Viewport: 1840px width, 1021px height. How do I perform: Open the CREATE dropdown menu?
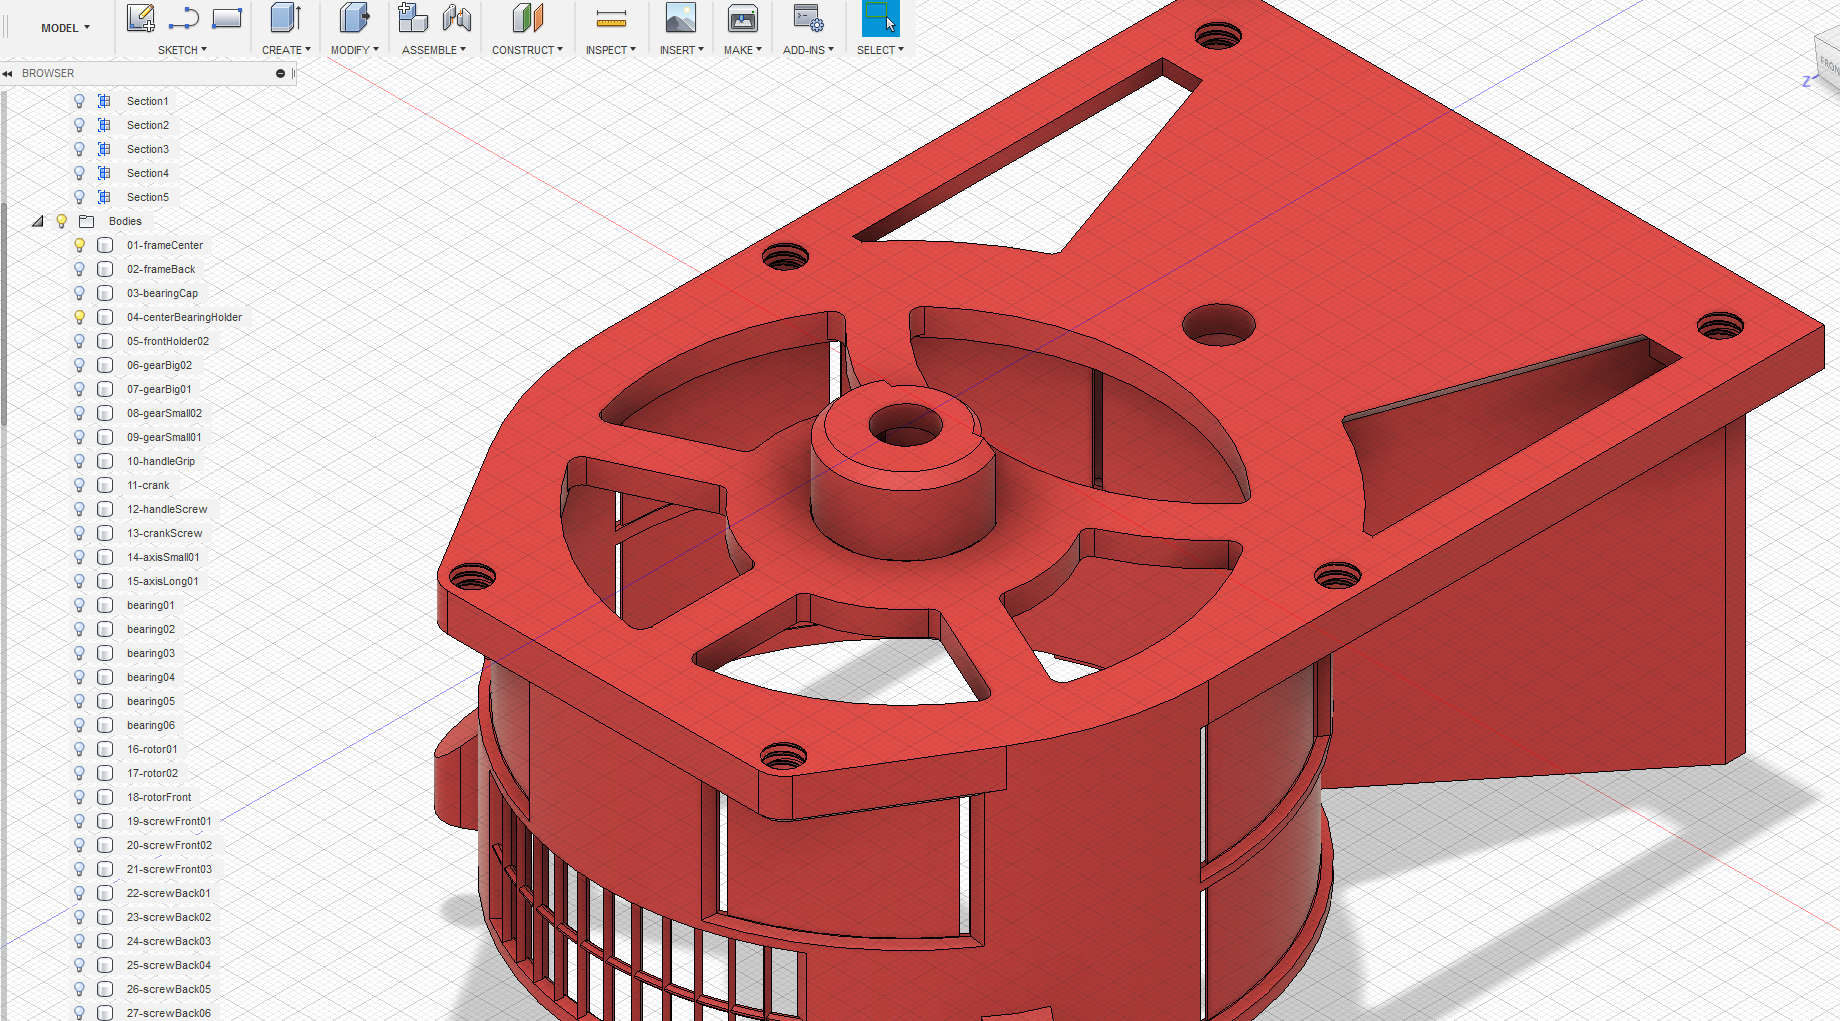pos(286,50)
